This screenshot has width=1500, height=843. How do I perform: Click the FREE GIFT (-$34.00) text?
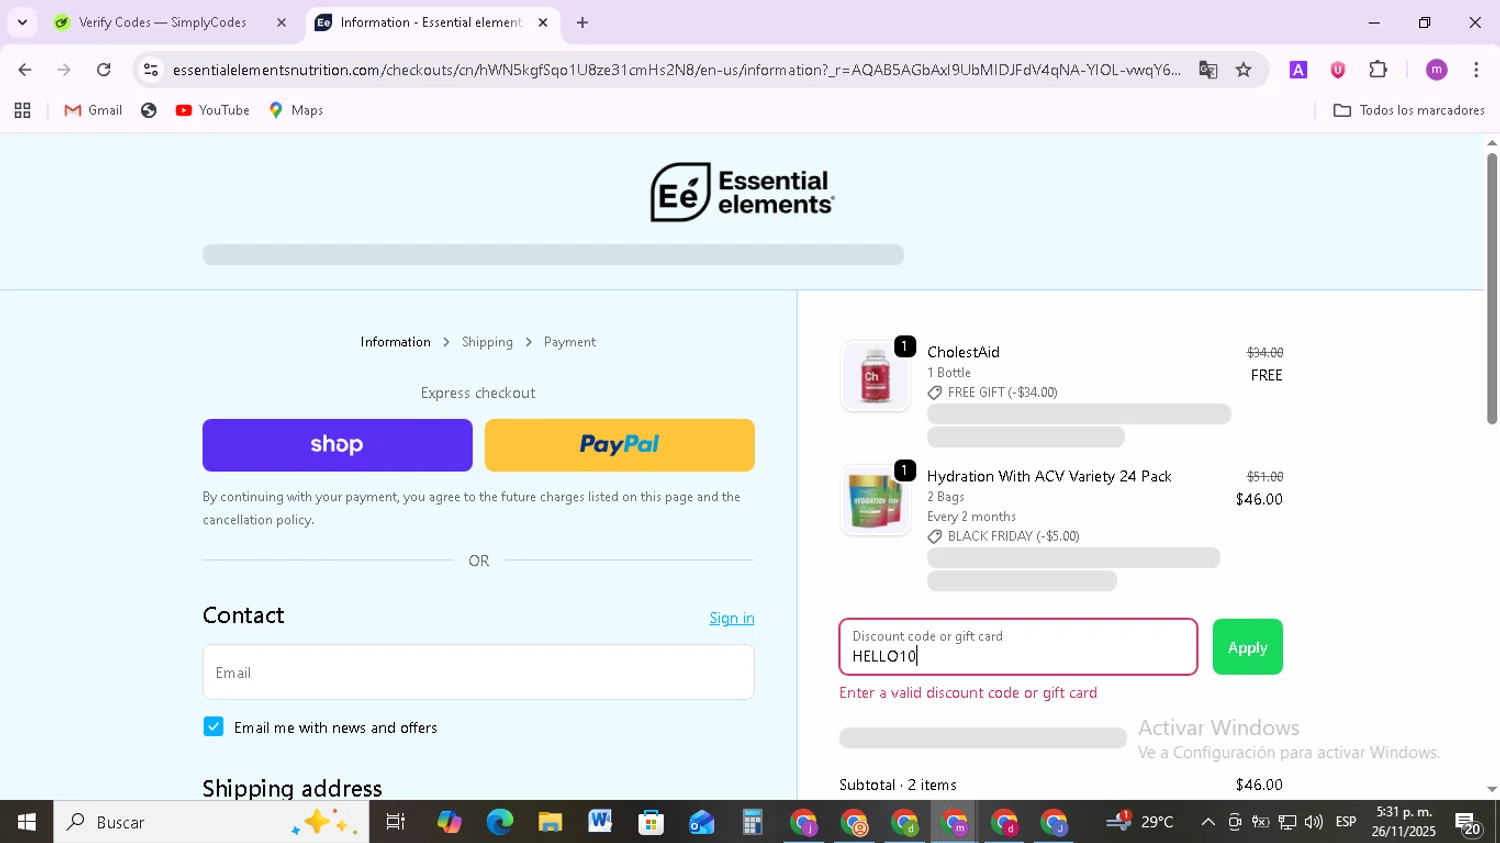point(1002,392)
